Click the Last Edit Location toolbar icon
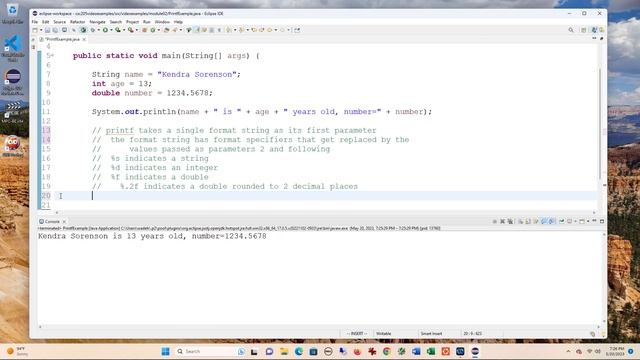This screenshot has height=360, width=640. coord(253,30)
